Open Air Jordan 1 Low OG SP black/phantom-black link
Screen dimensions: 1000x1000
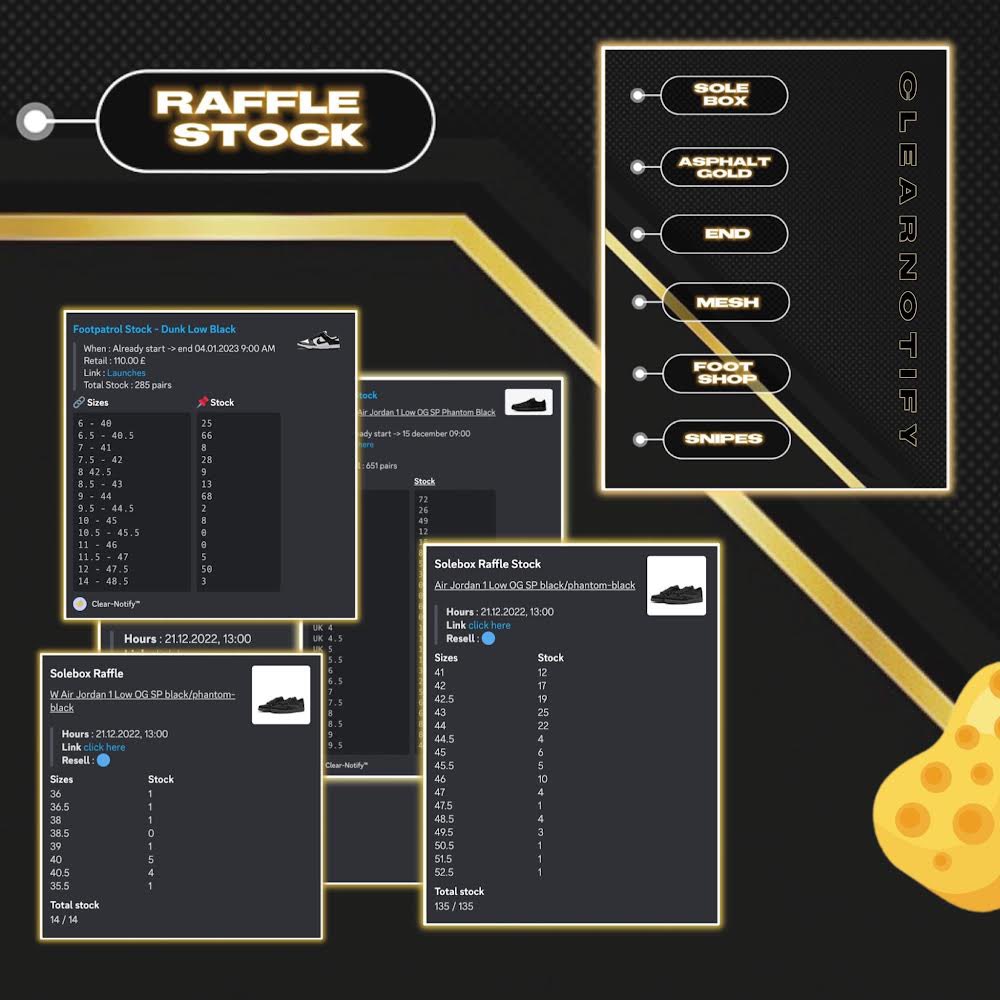(534, 585)
